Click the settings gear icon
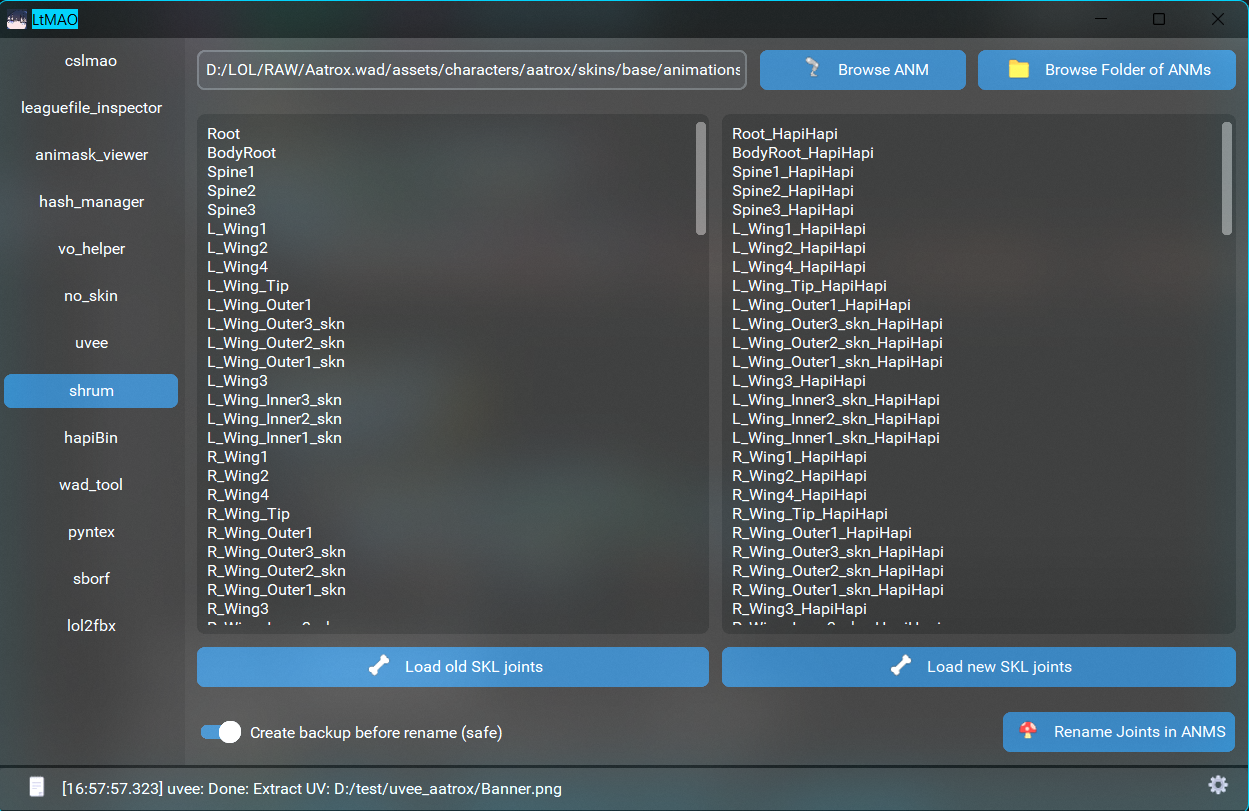Image resolution: width=1249 pixels, height=811 pixels. [1217, 785]
